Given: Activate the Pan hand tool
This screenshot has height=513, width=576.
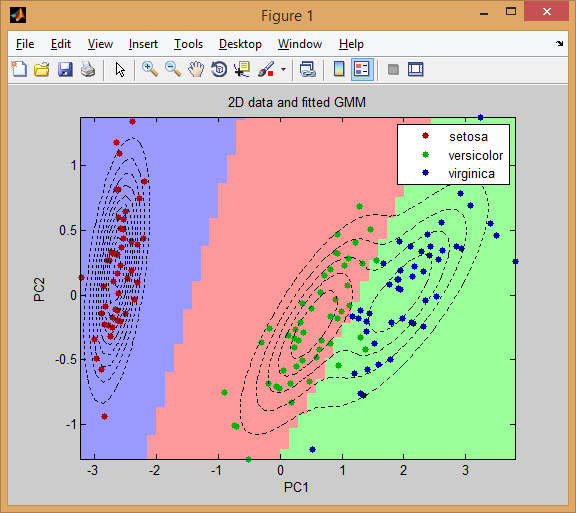Looking at the screenshot, I should [196, 69].
